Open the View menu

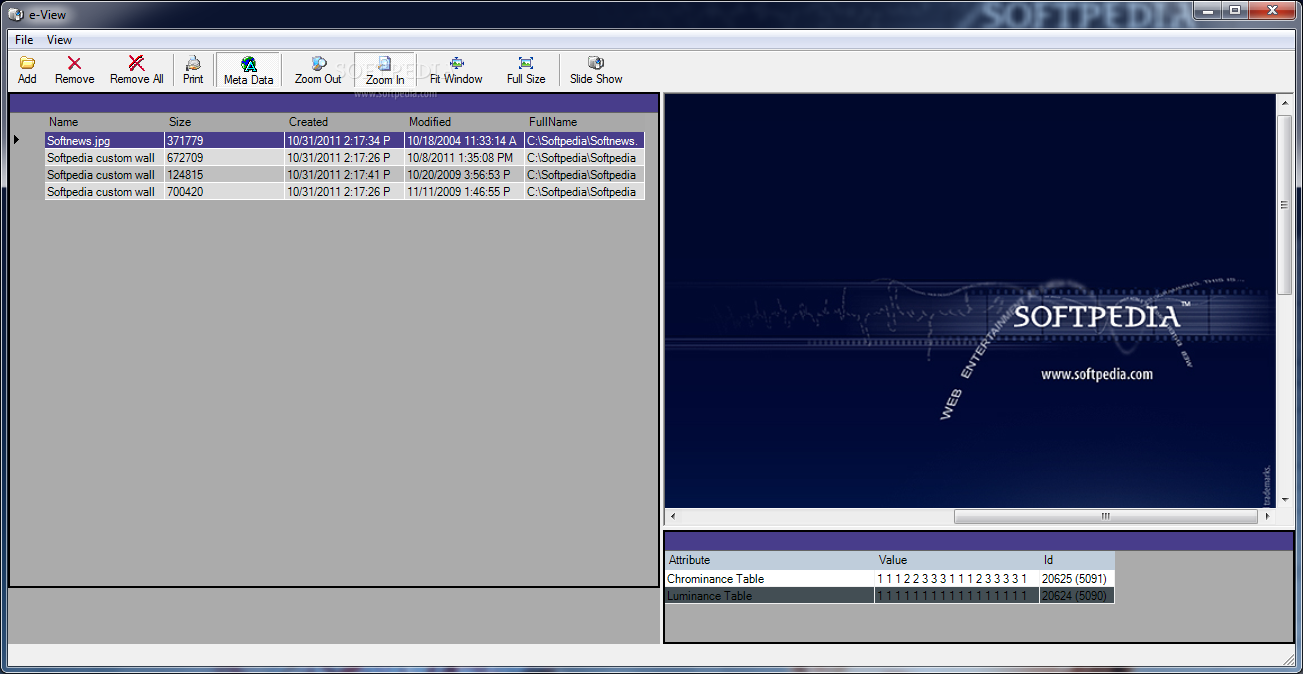click(60, 40)
